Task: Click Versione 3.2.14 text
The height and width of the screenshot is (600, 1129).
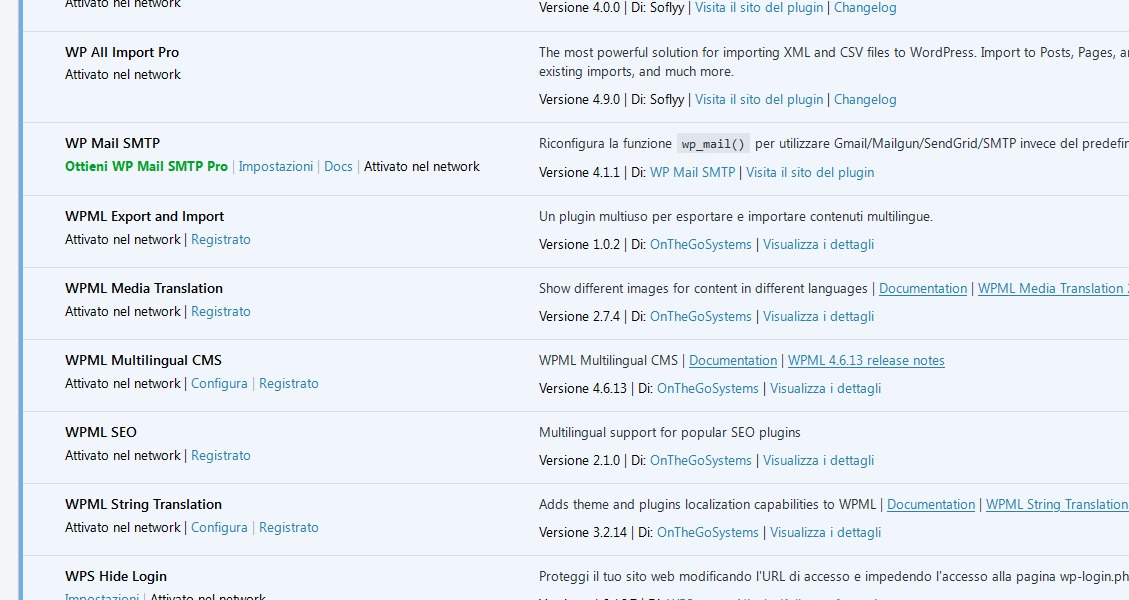Action: [x=583, y=532]
